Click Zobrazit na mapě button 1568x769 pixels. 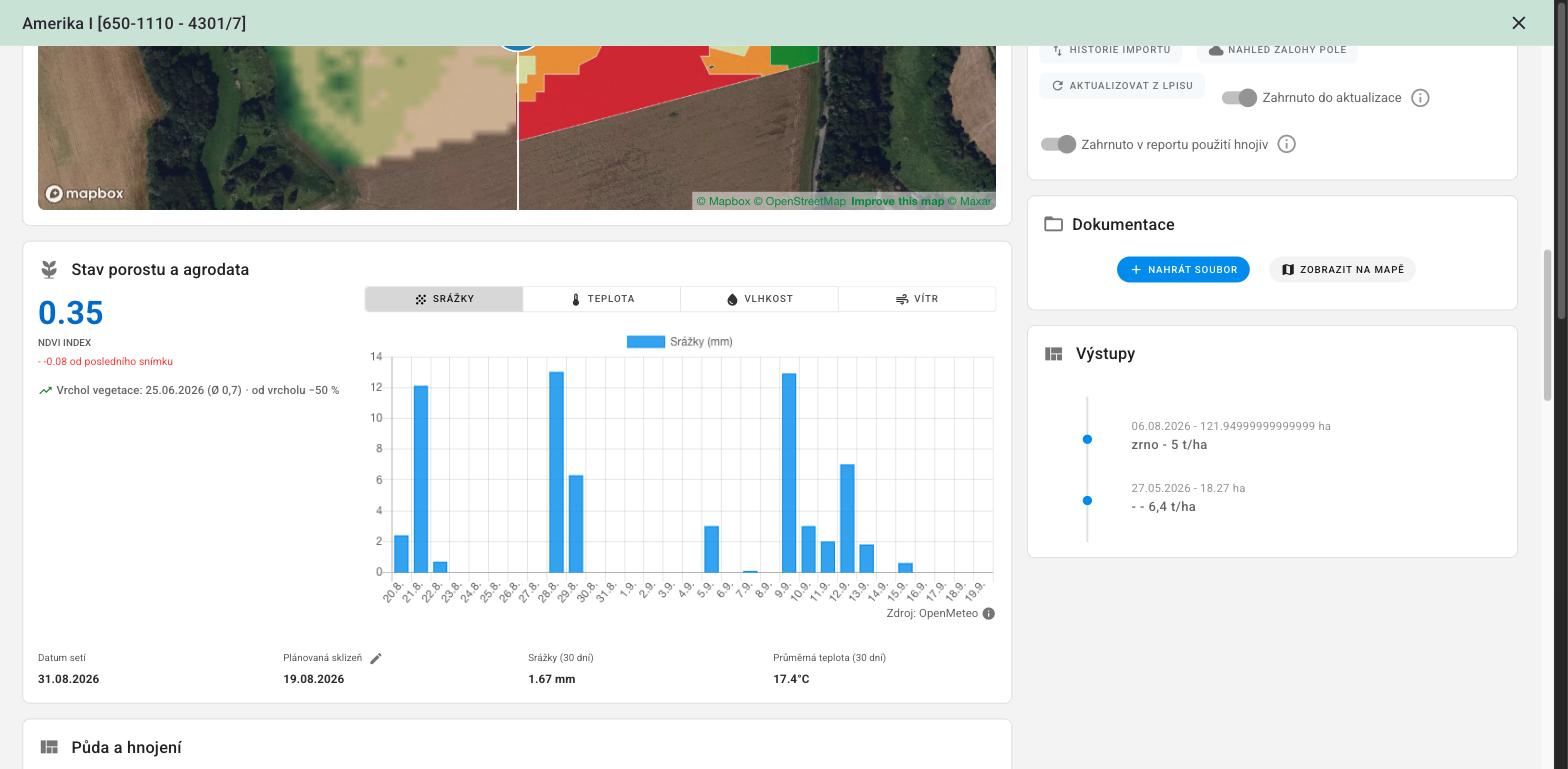1342,269
